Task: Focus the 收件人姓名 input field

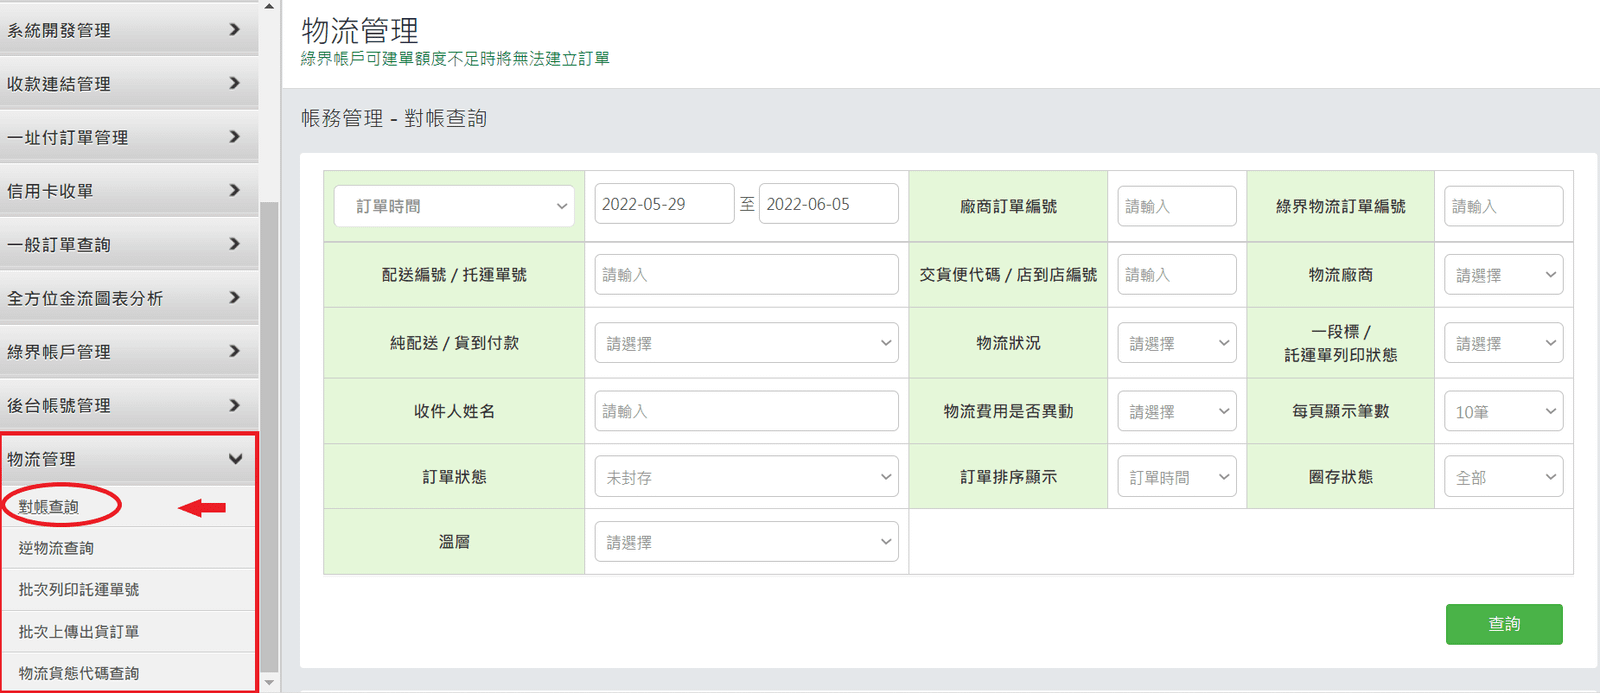Action: point(746,411)
